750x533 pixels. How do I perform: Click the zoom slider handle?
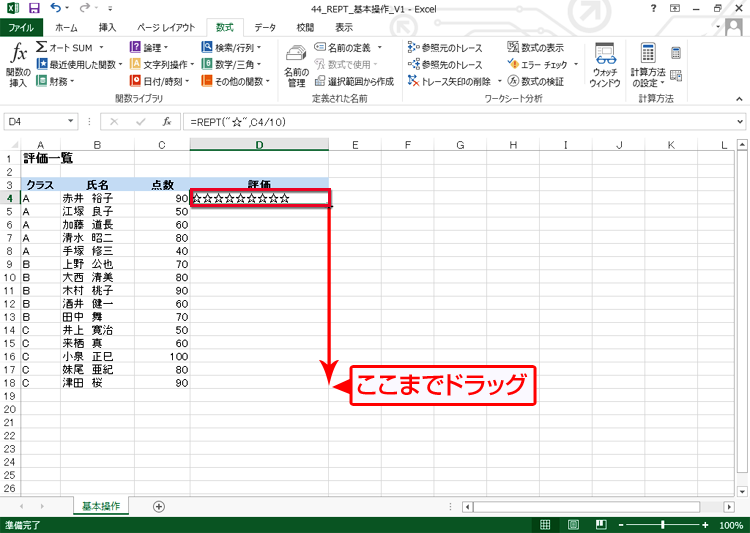pyautogui.click(x=662, y=525)
